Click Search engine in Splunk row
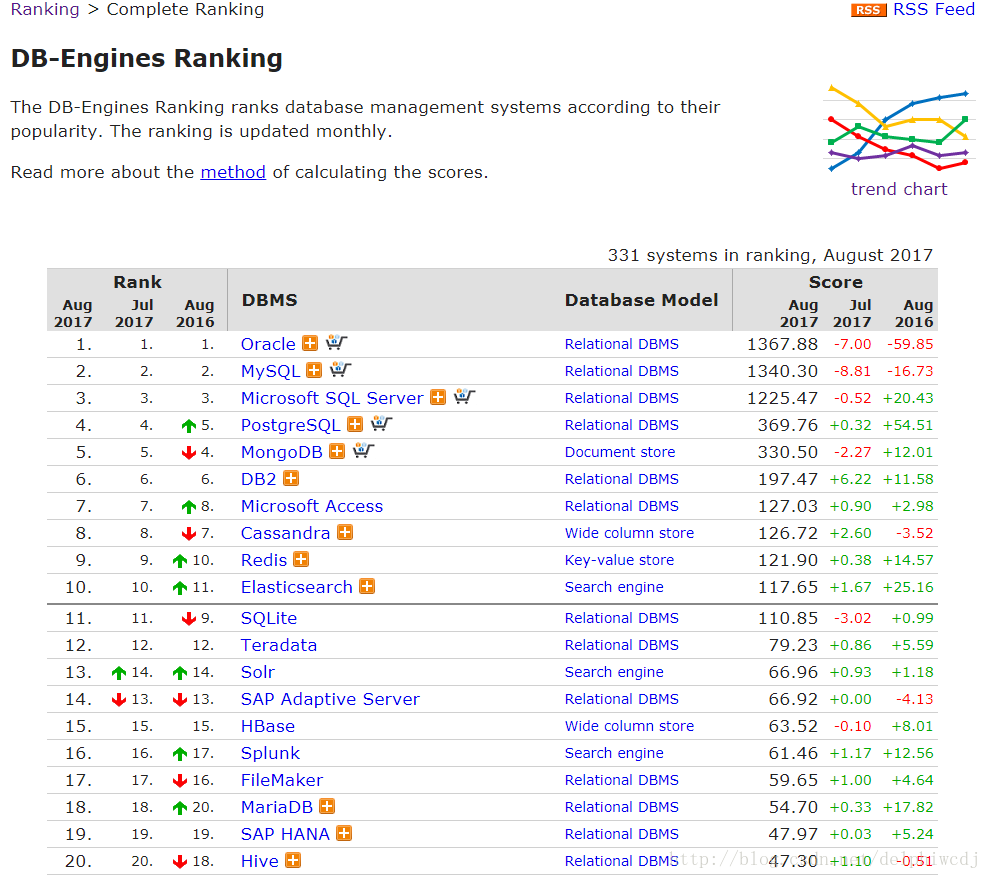This screenshot has width=990, height=879. (x=614, y=753)
